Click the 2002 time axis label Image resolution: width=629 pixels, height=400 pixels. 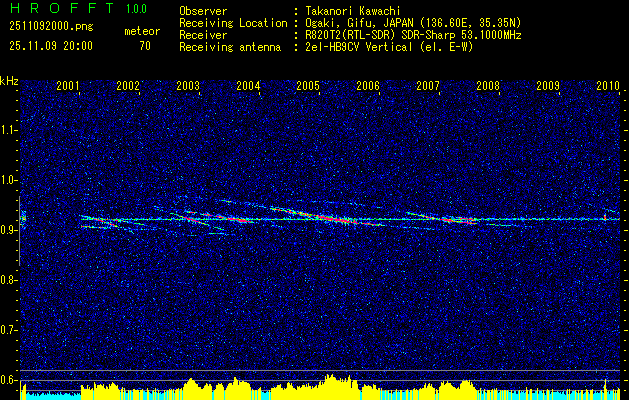128,86
